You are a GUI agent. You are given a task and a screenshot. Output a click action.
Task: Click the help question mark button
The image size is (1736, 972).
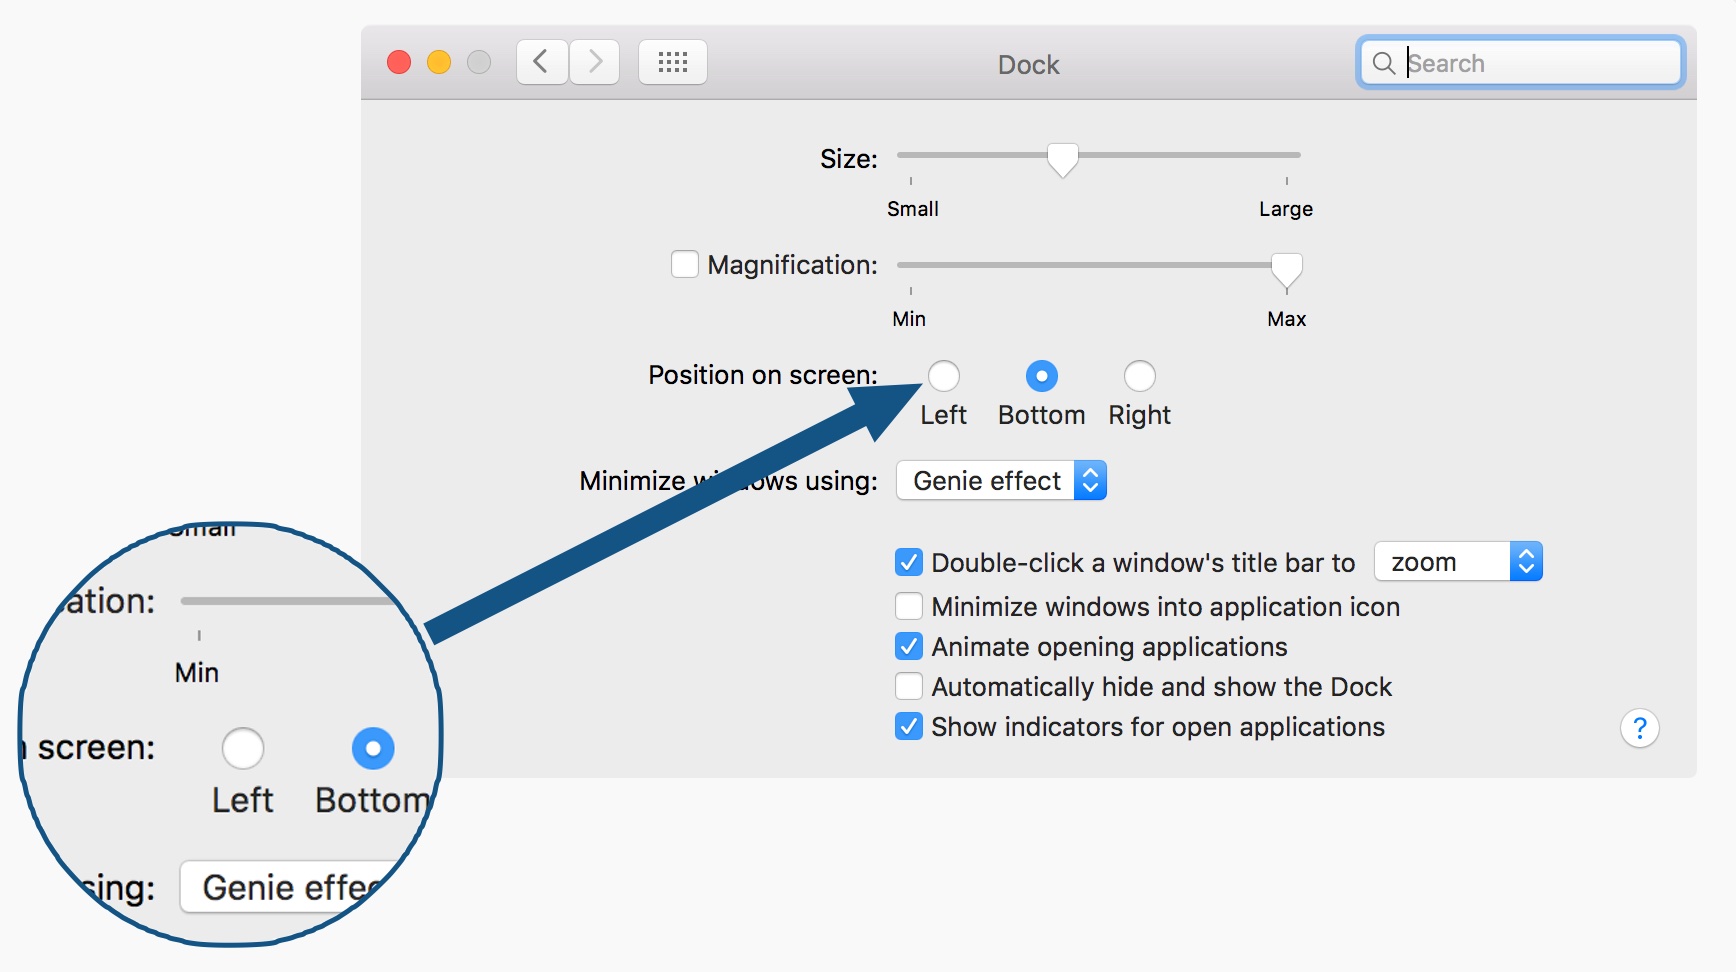pyautogui.click(x=1640, y=728)
